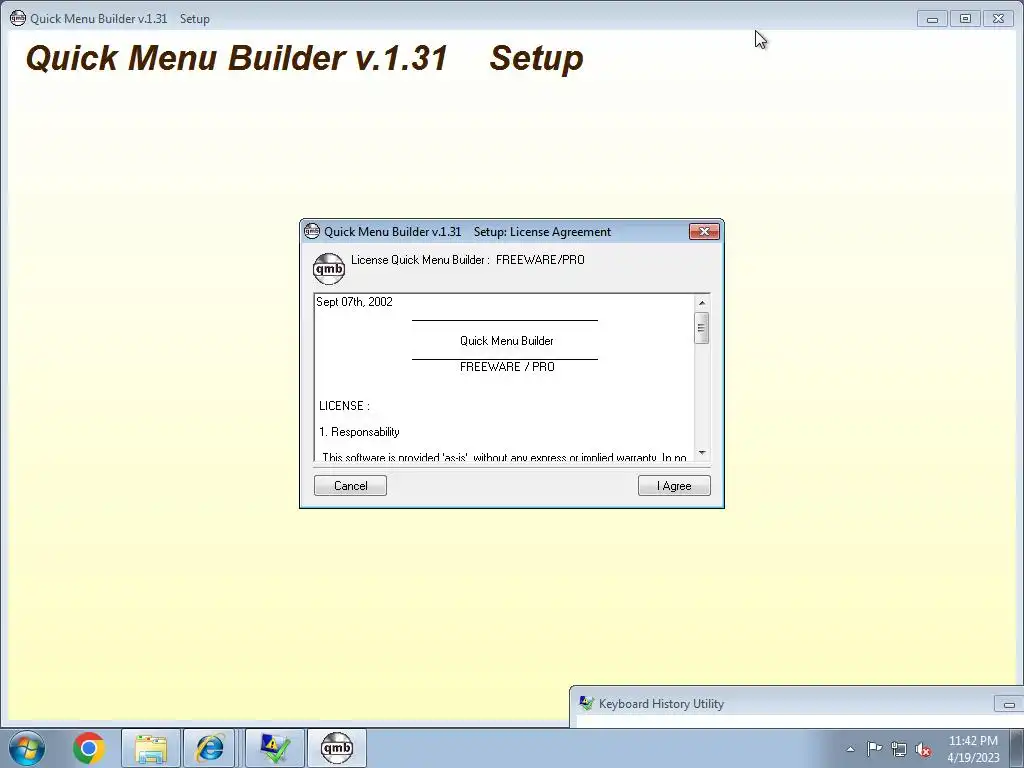The height and width of the screenshot is (768, 1024).
Task: Close the License Agreement dialog window
Action: (704, 231)
